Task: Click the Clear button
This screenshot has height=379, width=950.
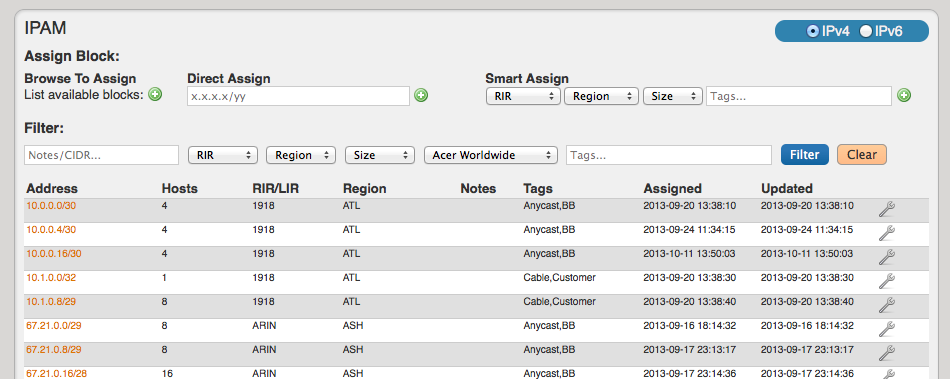Action: pyautogui.click(x=862, y=154)
